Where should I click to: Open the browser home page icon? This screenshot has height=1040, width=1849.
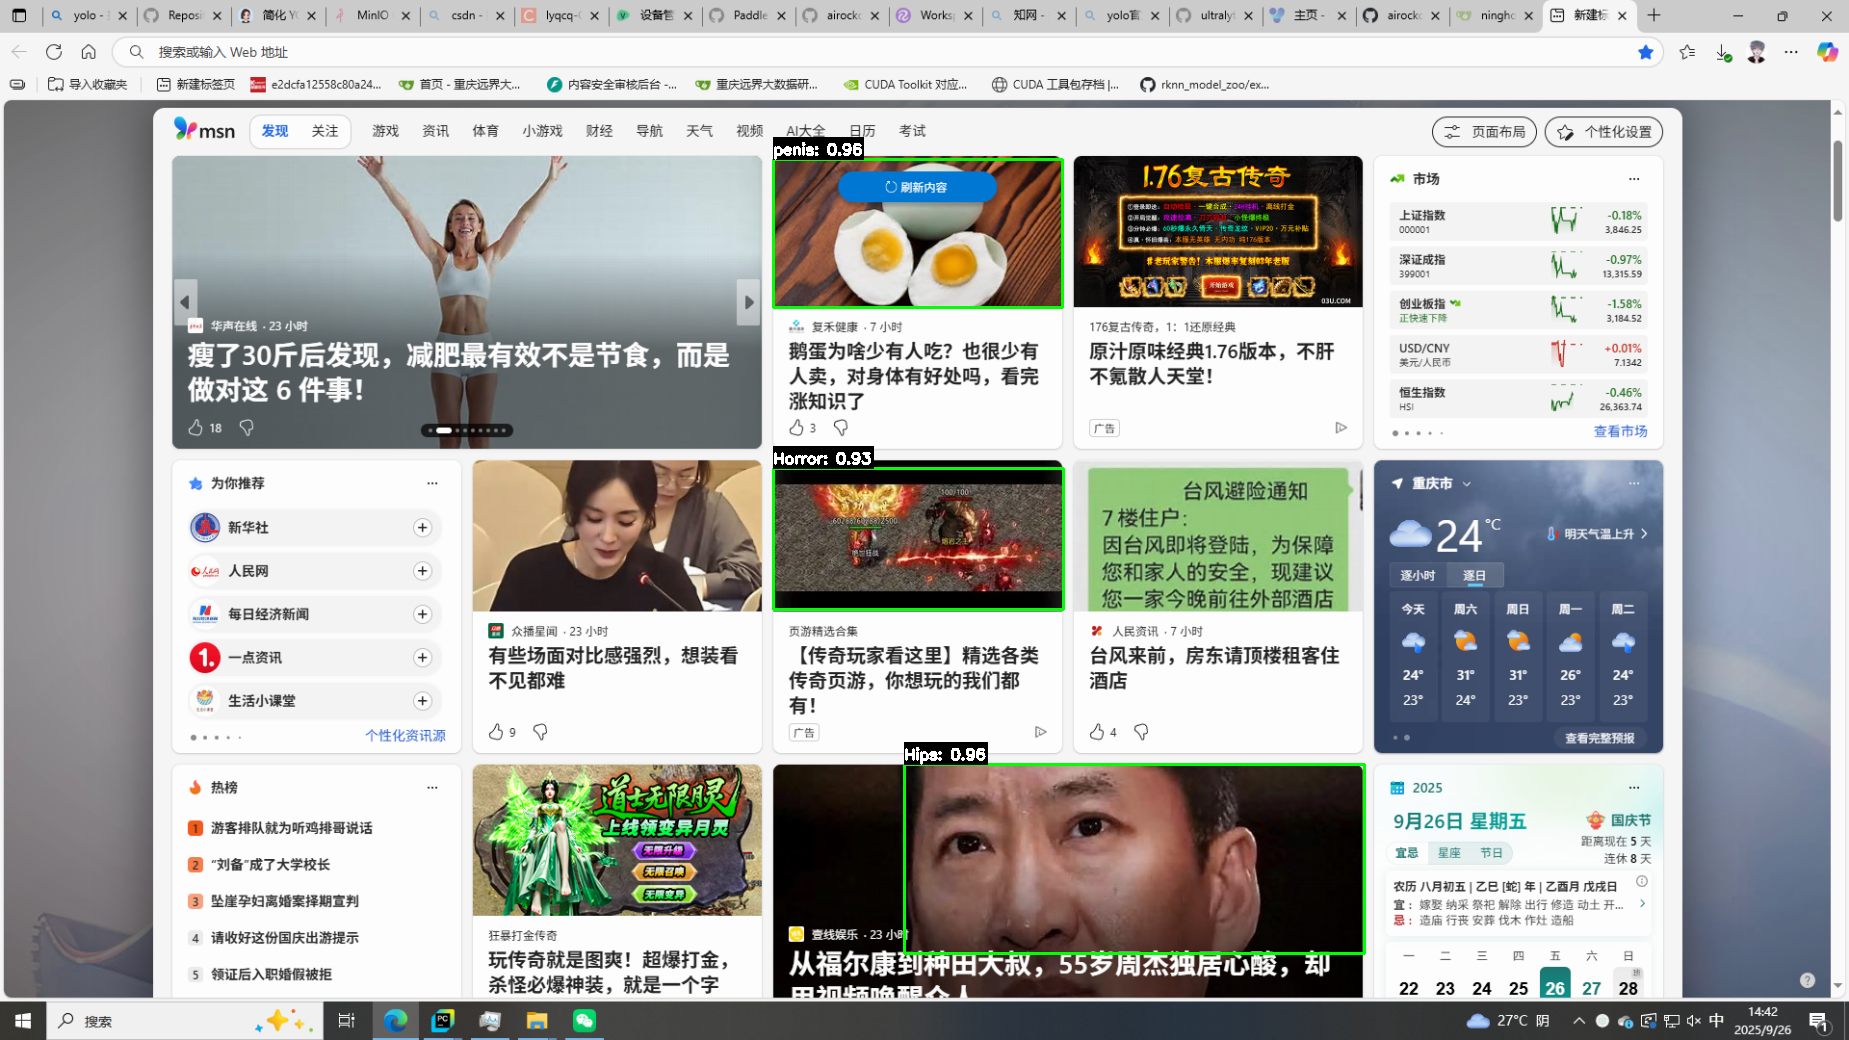point(89,52)
